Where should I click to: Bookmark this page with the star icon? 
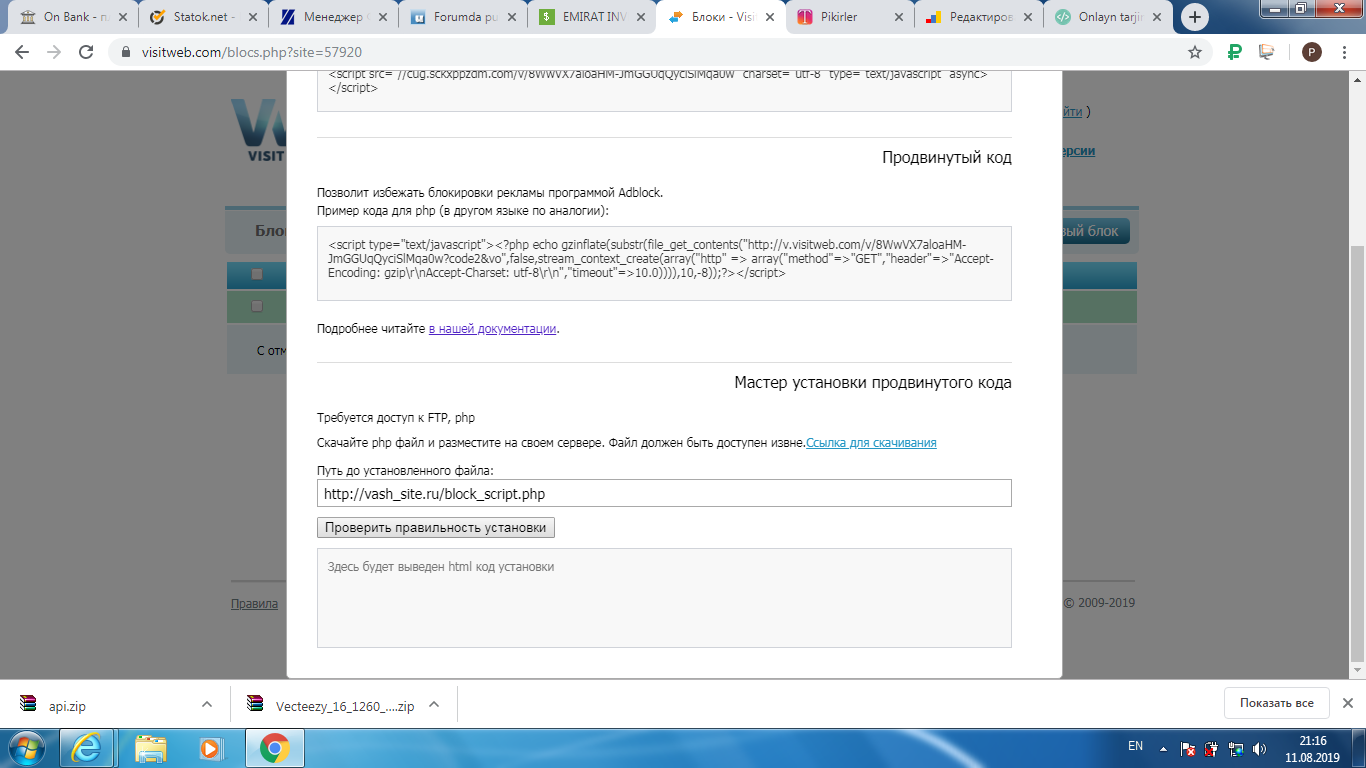coord(1194,52)
